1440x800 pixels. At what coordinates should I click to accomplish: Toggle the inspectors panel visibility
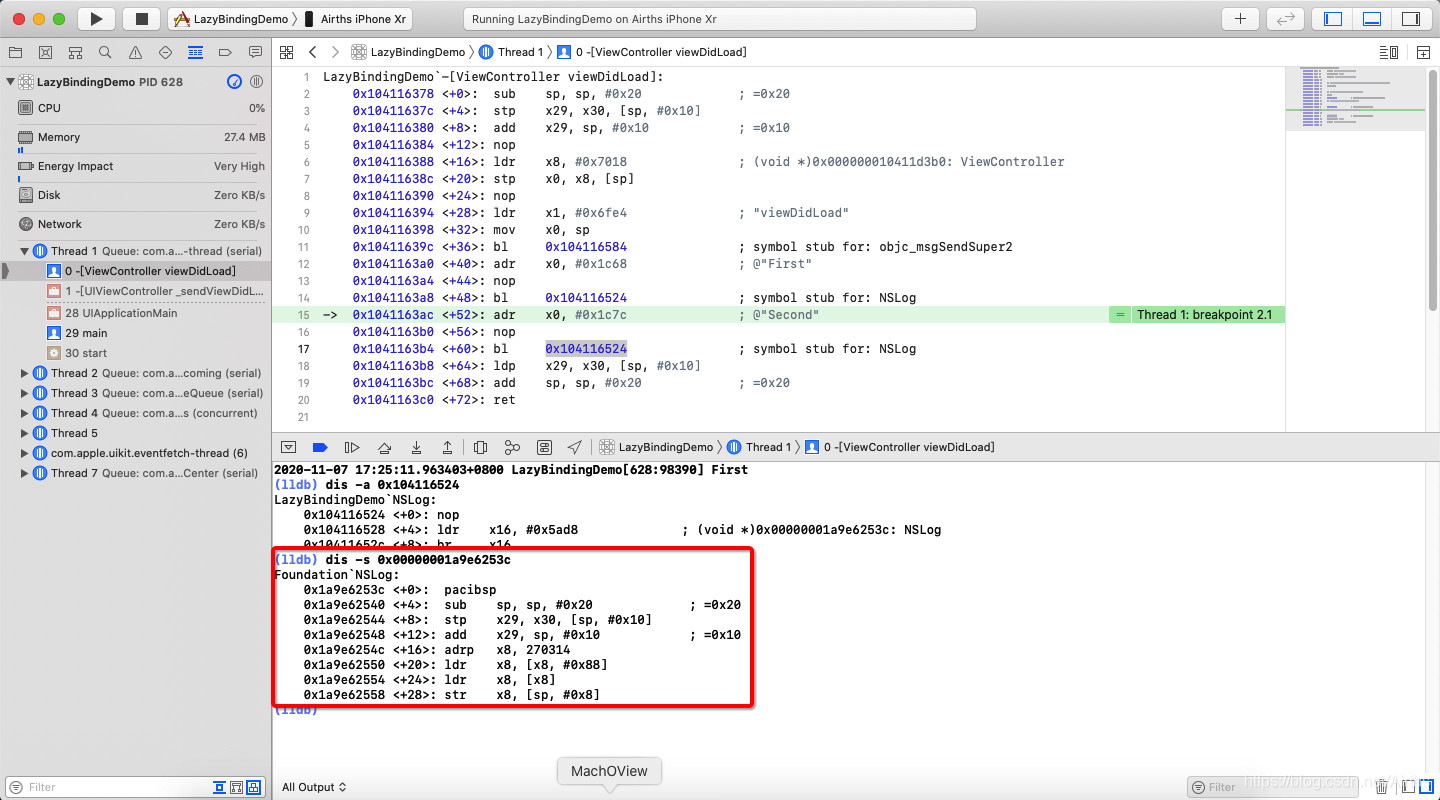tap(1411, 19)
